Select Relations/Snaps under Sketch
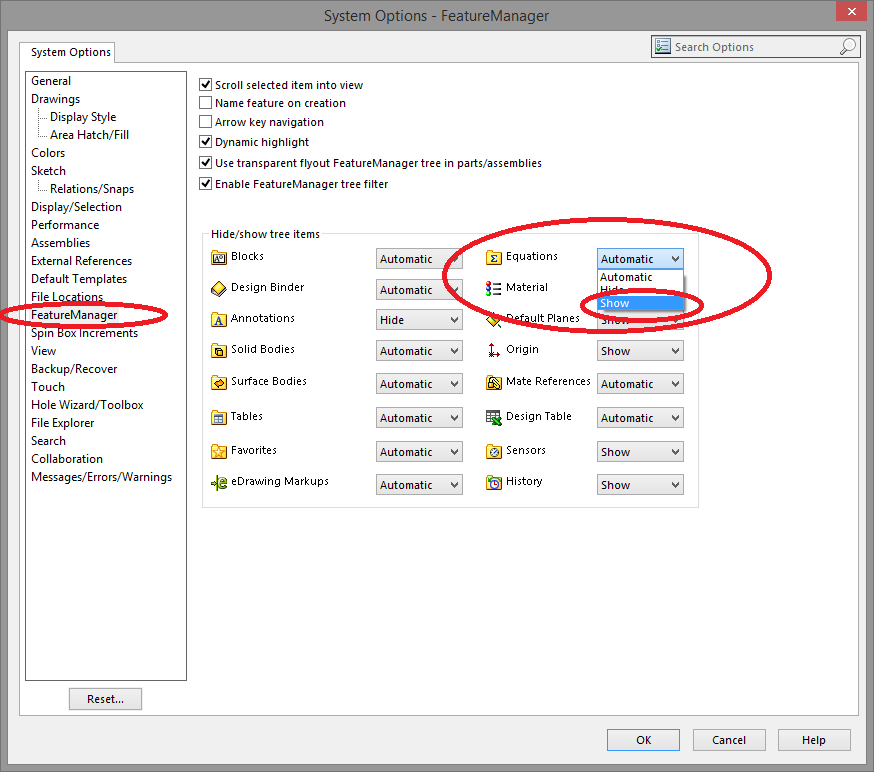 tap(92, 189)
